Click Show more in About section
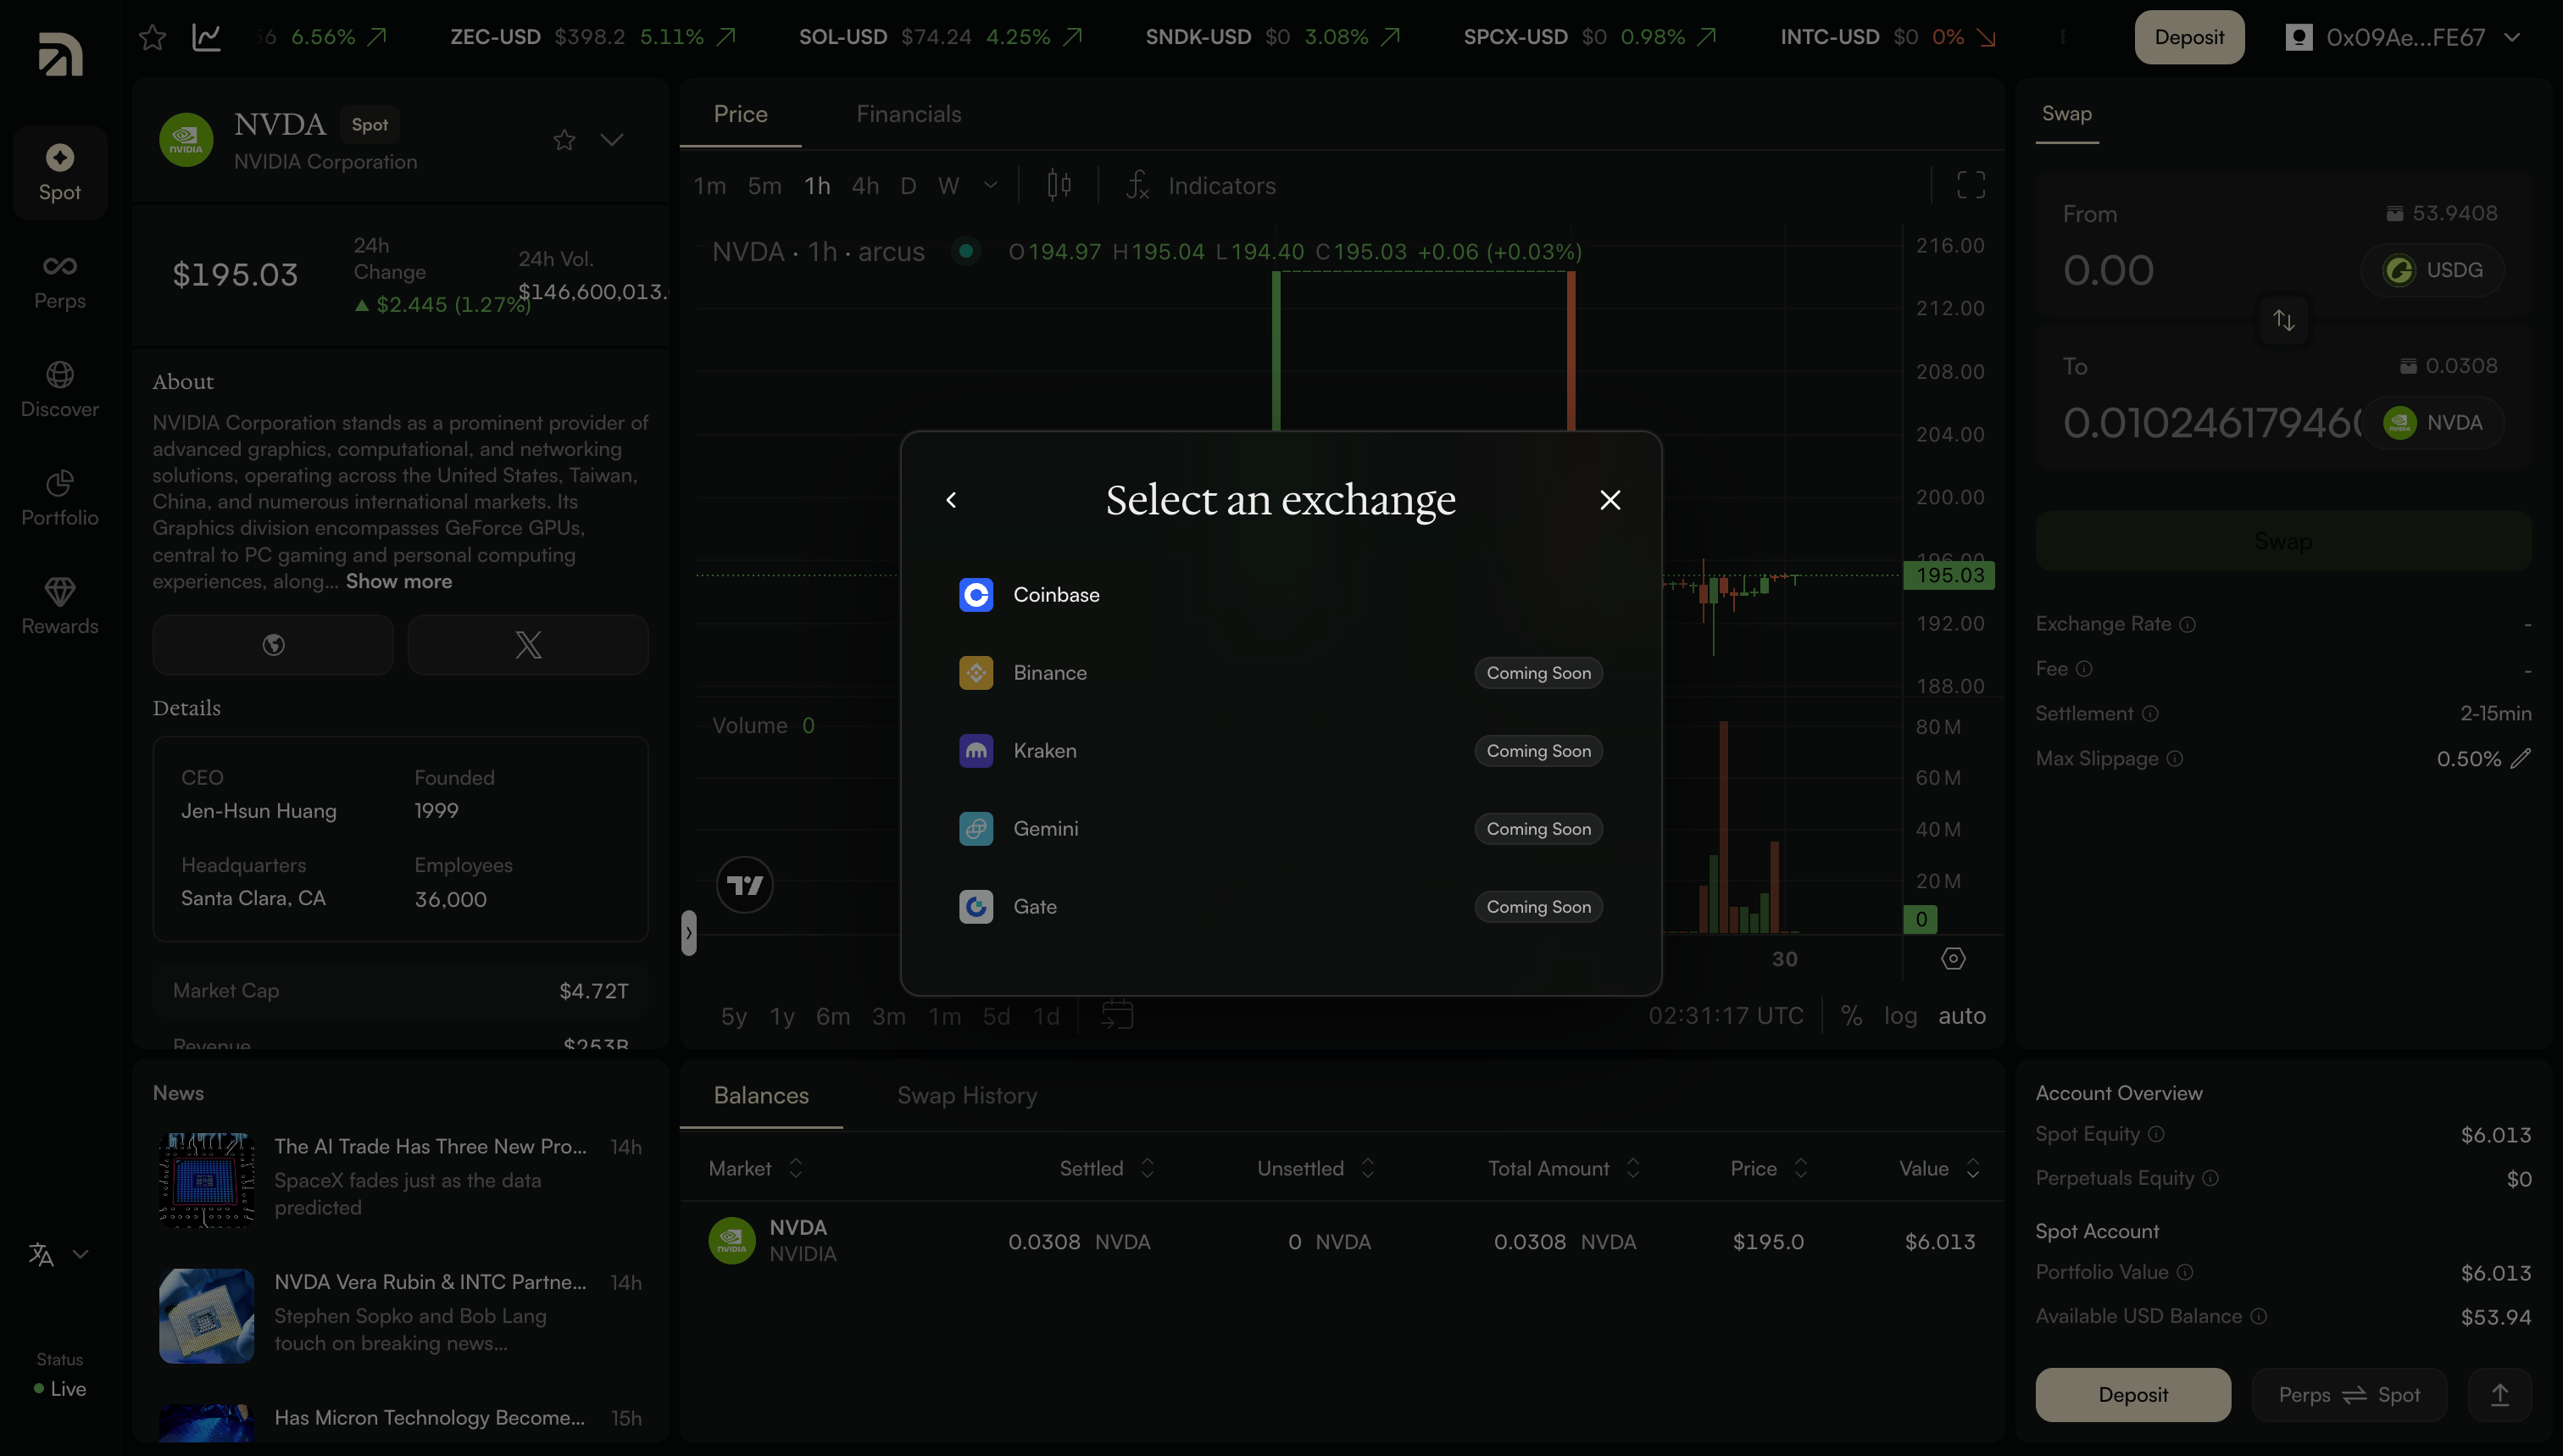Image resolution: width=2563 pixels, height=1456 pixels. (399, 582)
